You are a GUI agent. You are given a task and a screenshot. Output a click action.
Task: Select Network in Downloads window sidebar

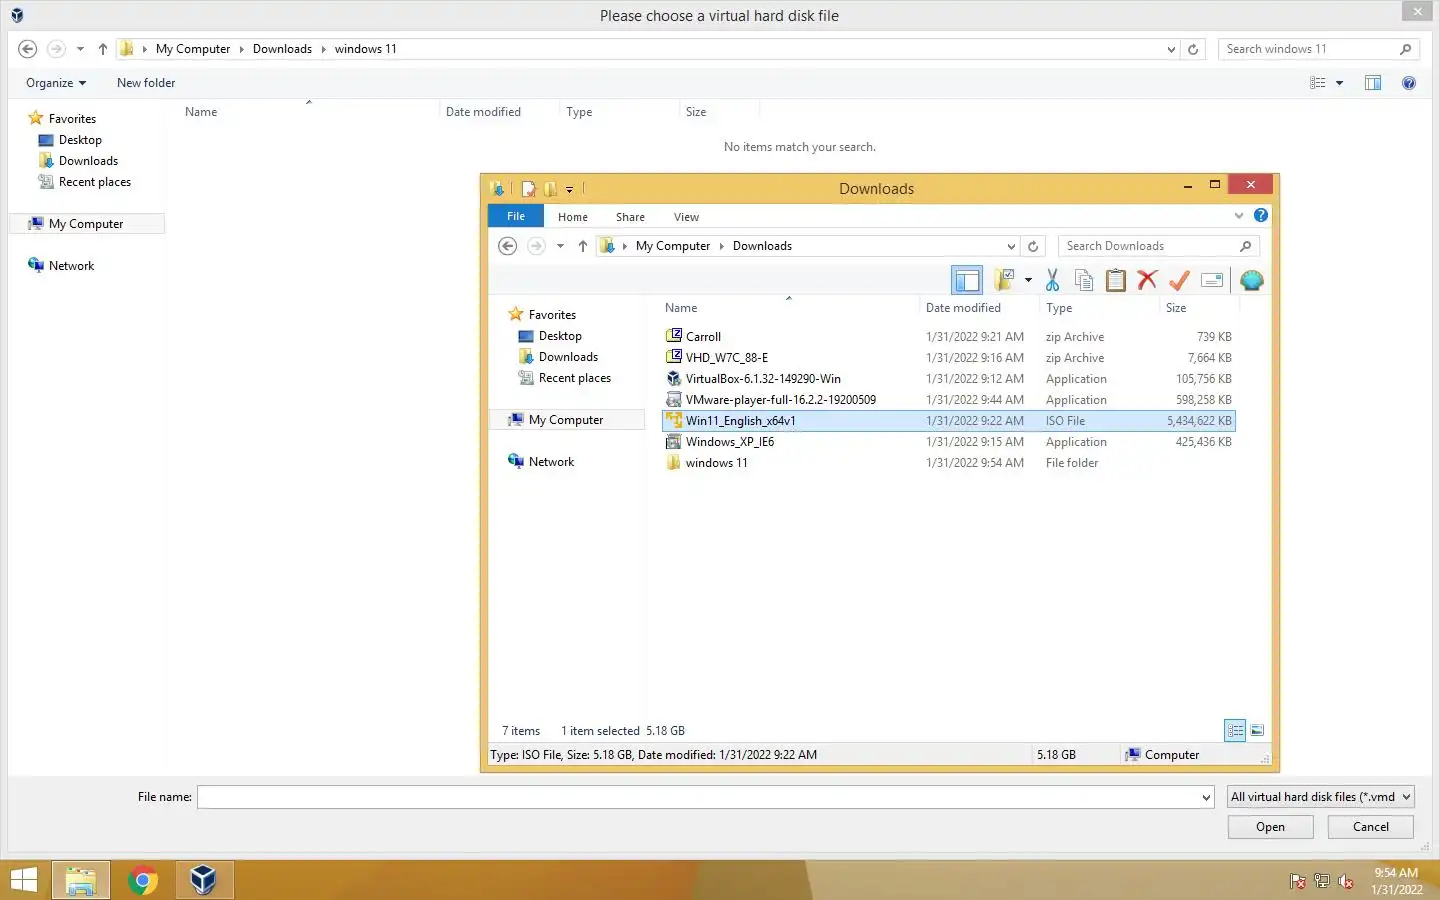(x=551, y=462)
